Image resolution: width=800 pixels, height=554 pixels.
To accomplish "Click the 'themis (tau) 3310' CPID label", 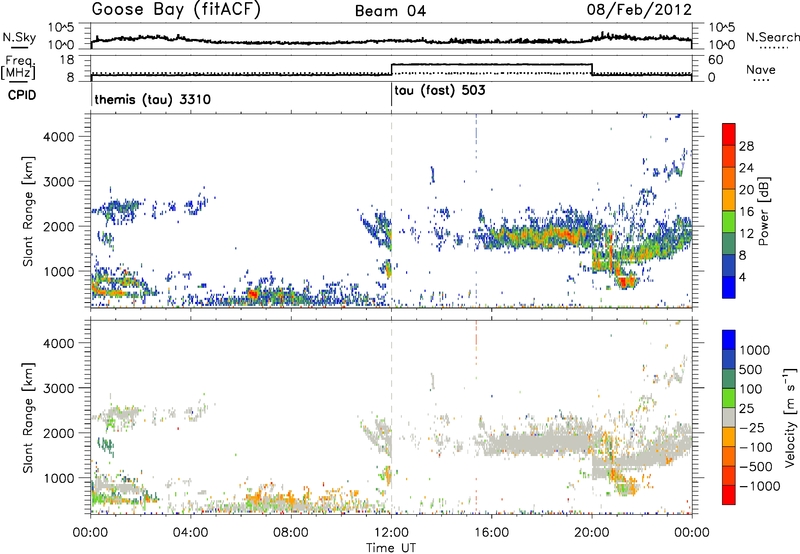I will [x=153, y=99].
